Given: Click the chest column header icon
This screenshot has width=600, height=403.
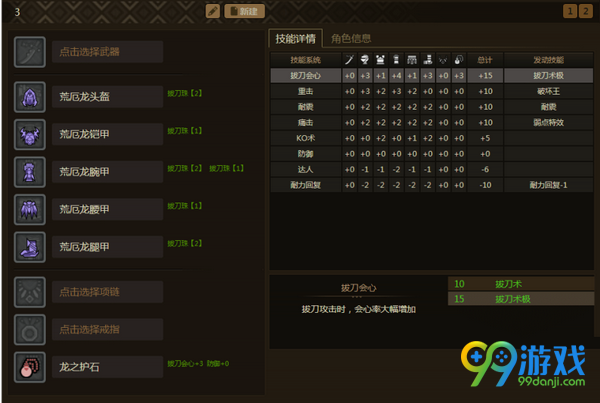Looking at the screenshot, I should point(380,60).
